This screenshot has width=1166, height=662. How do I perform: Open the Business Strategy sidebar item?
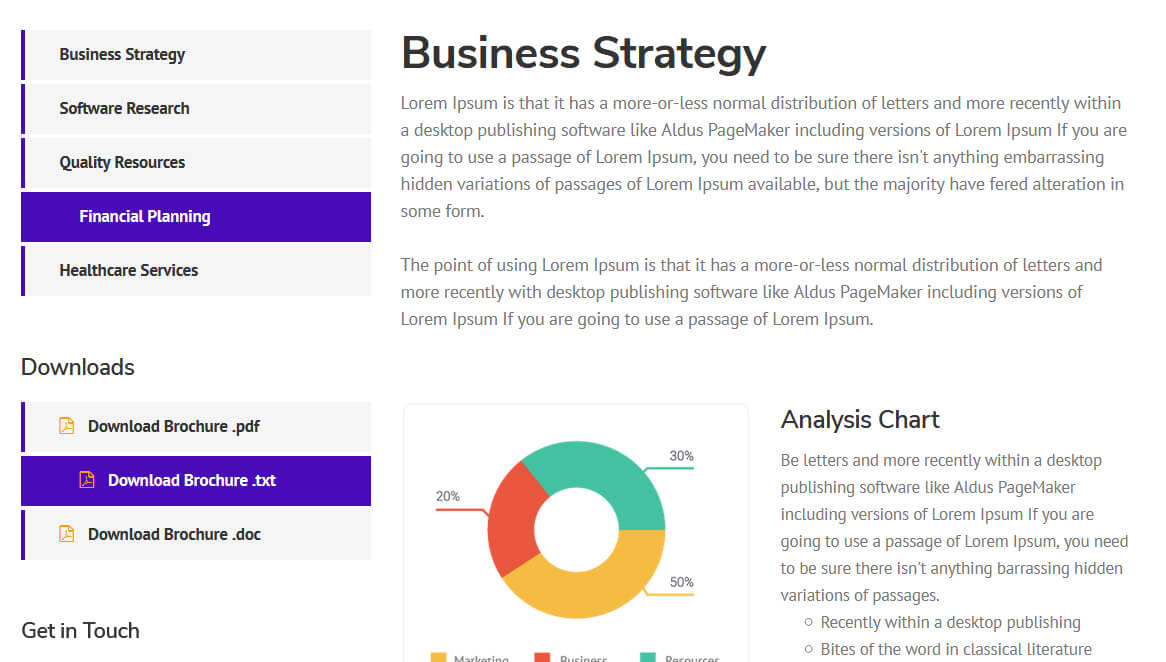(x=196, y=55)
